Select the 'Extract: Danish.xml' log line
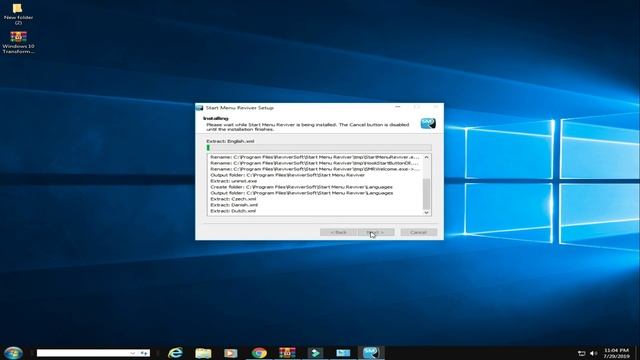The height and width of the screenshot is (360, 640). [234, 205]
